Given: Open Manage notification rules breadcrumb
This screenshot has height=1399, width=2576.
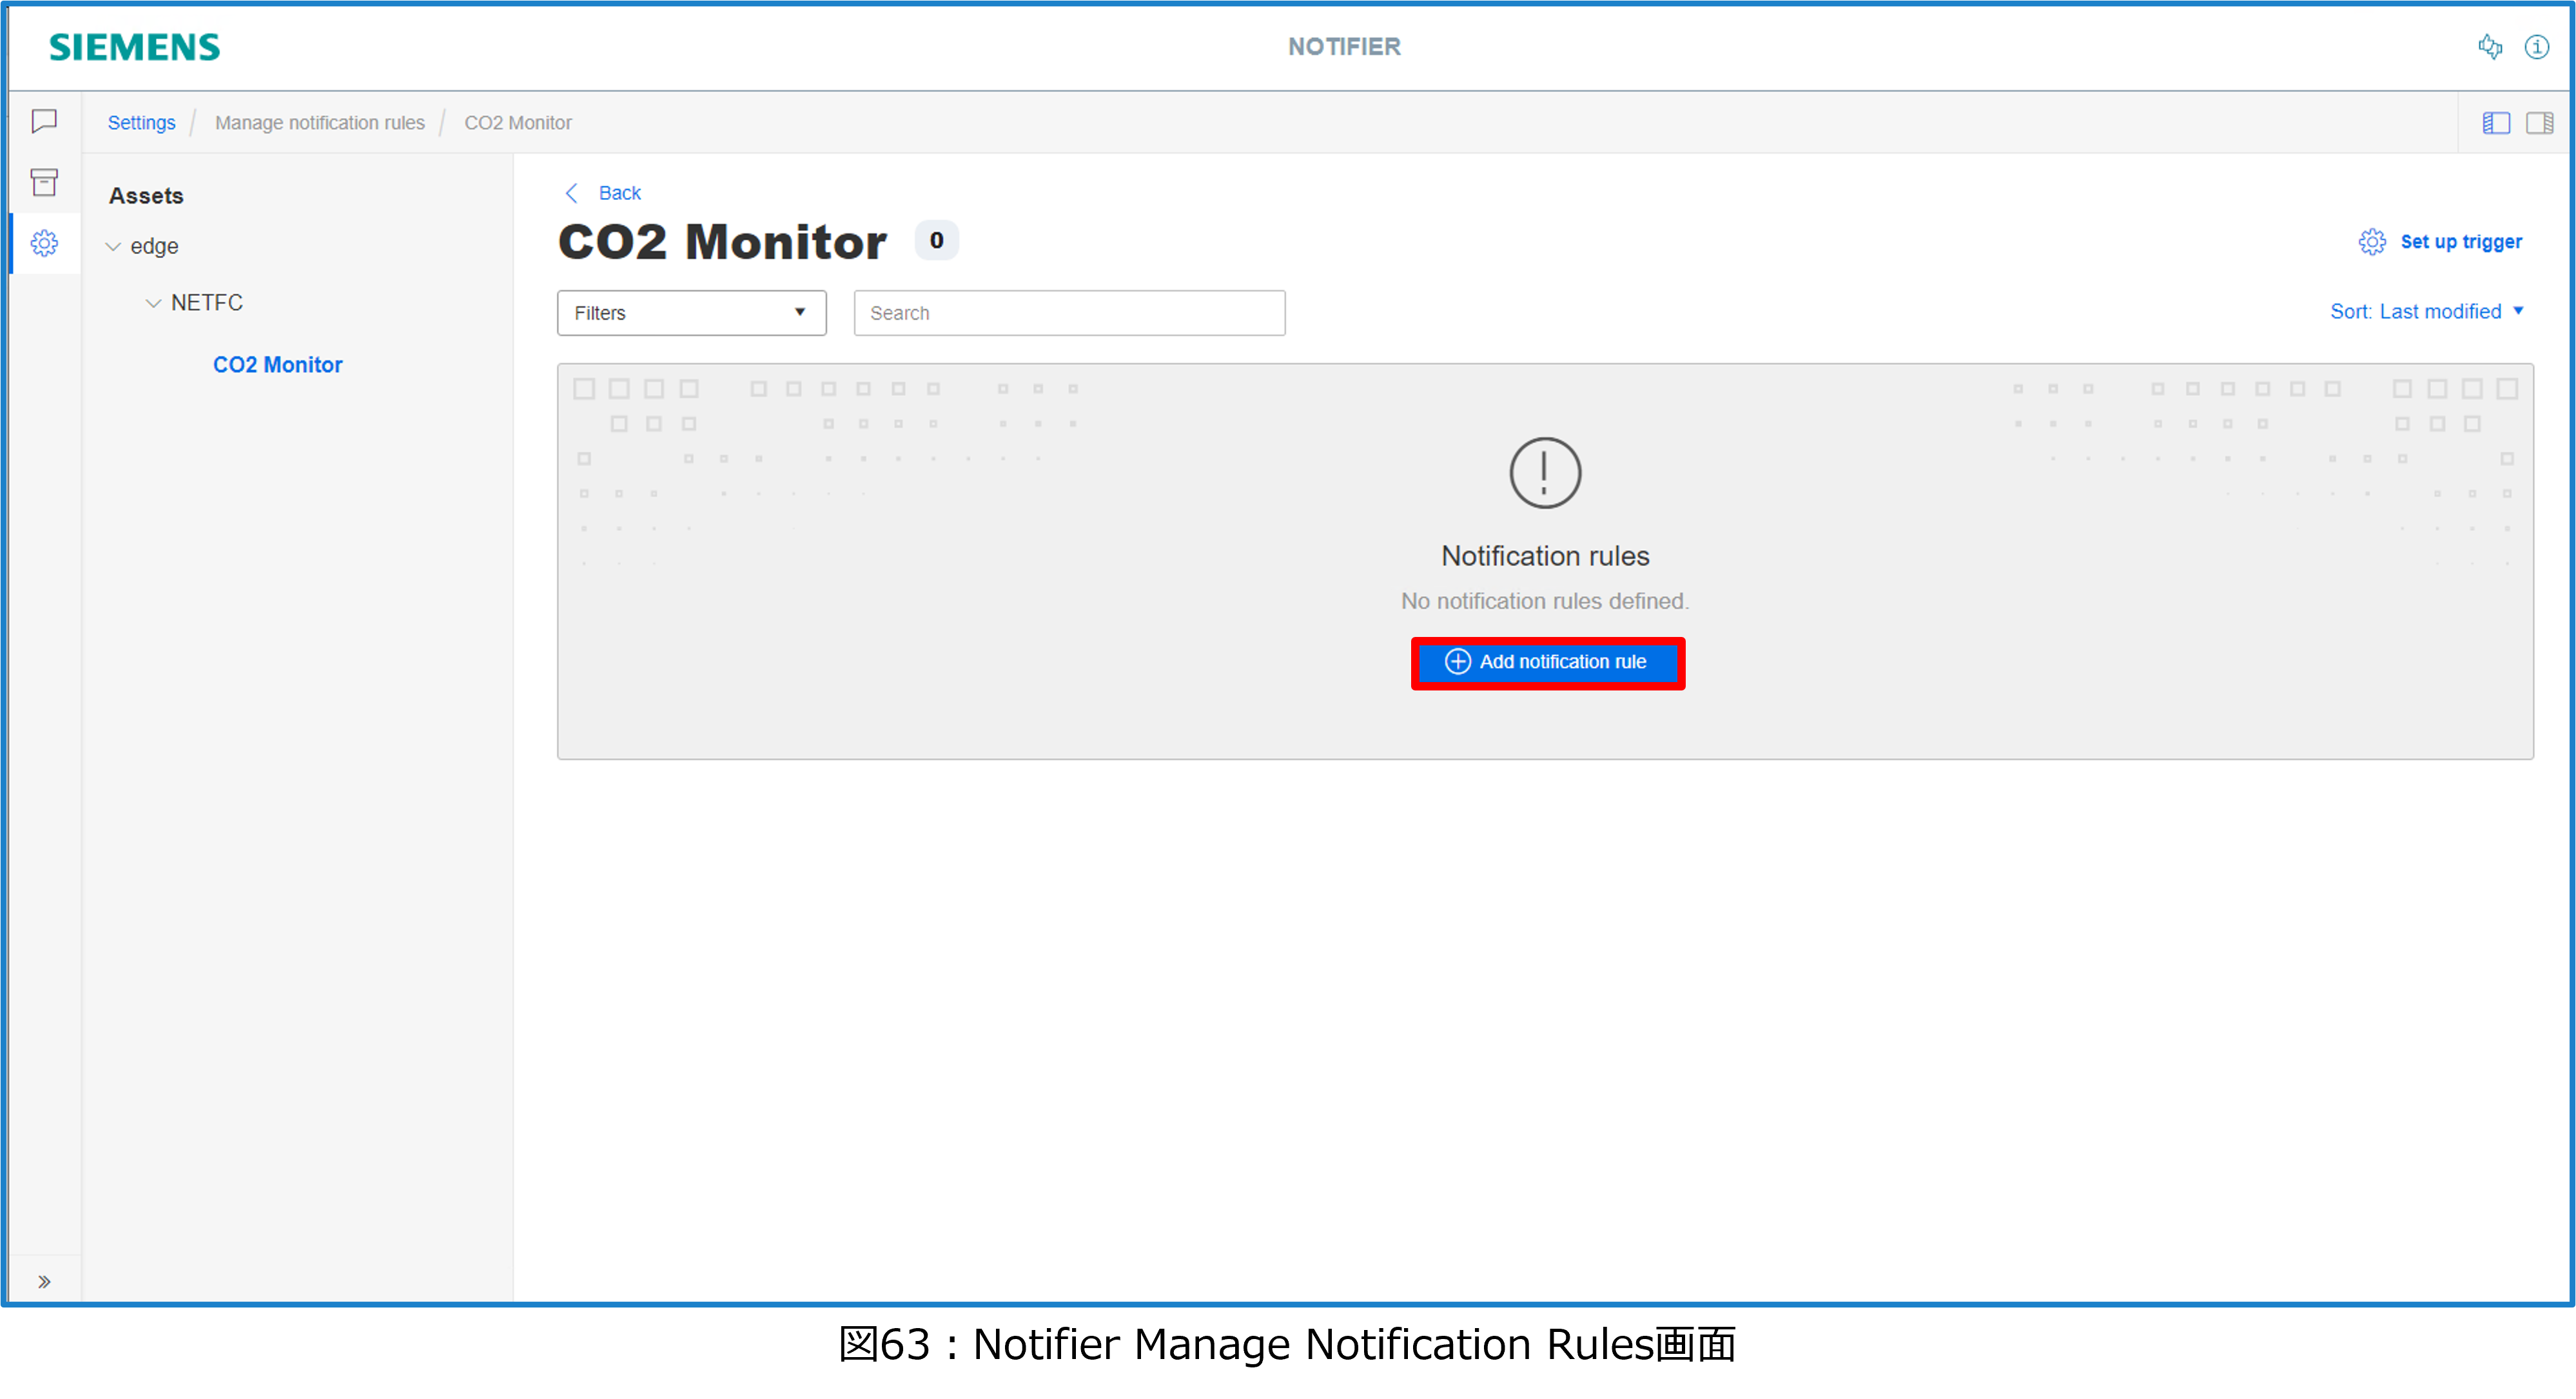Looking at the screenshot, I should pyautogui.click(x=320, y=123).
